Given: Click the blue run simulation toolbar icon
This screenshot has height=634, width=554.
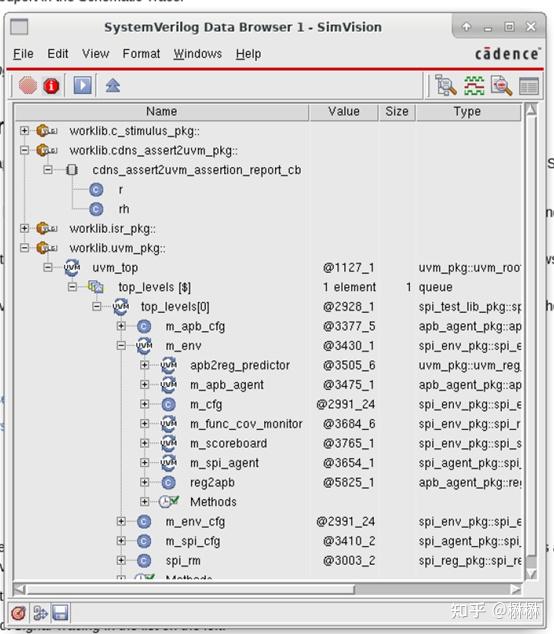Looking at the screenshot, I should point(82,85).
